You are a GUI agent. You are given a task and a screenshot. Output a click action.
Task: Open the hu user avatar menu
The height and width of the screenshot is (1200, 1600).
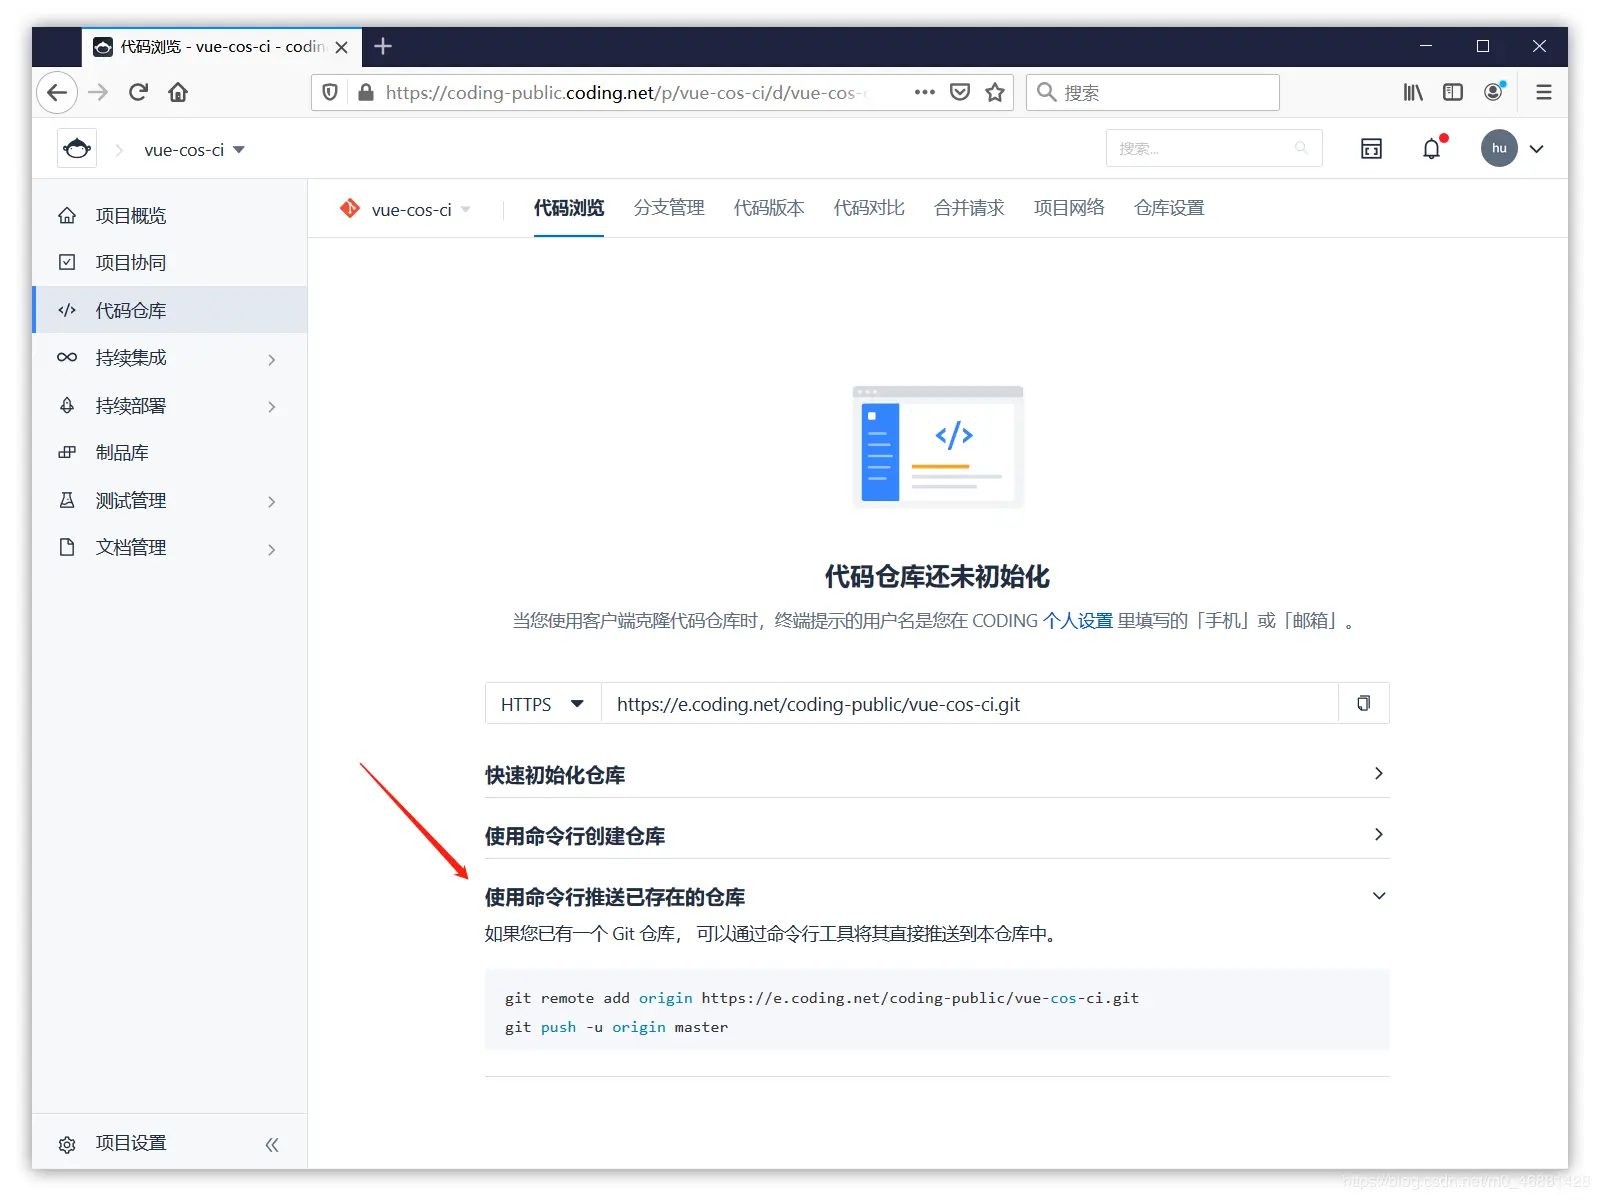1499,149
